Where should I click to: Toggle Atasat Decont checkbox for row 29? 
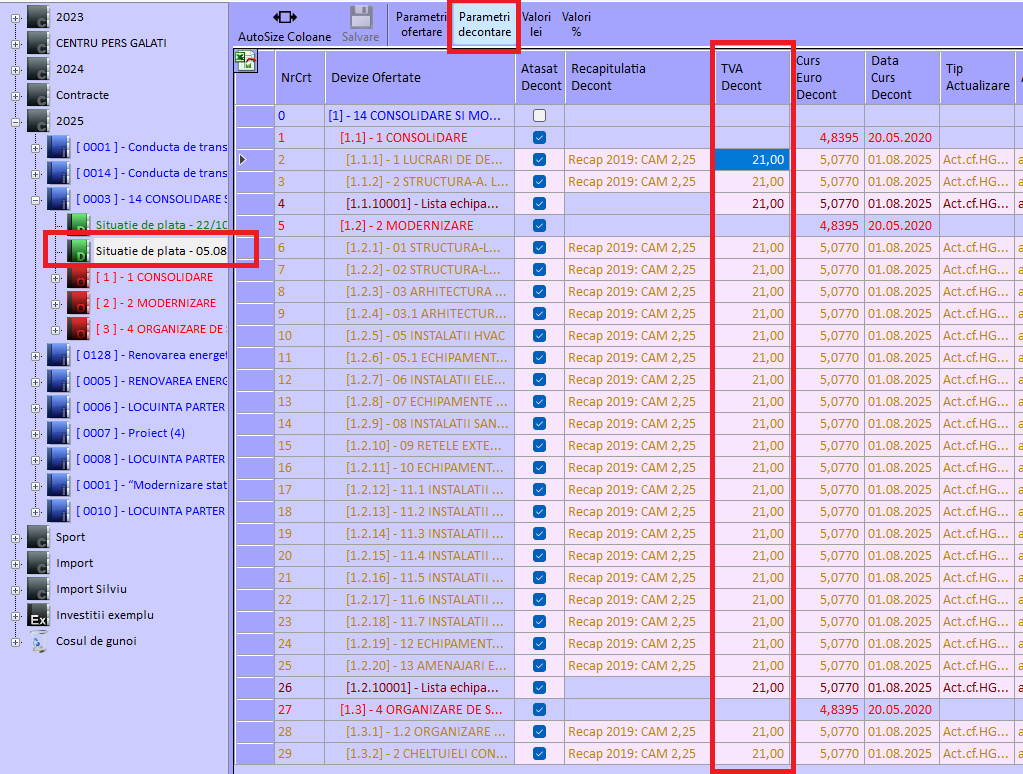click(540, 753)
